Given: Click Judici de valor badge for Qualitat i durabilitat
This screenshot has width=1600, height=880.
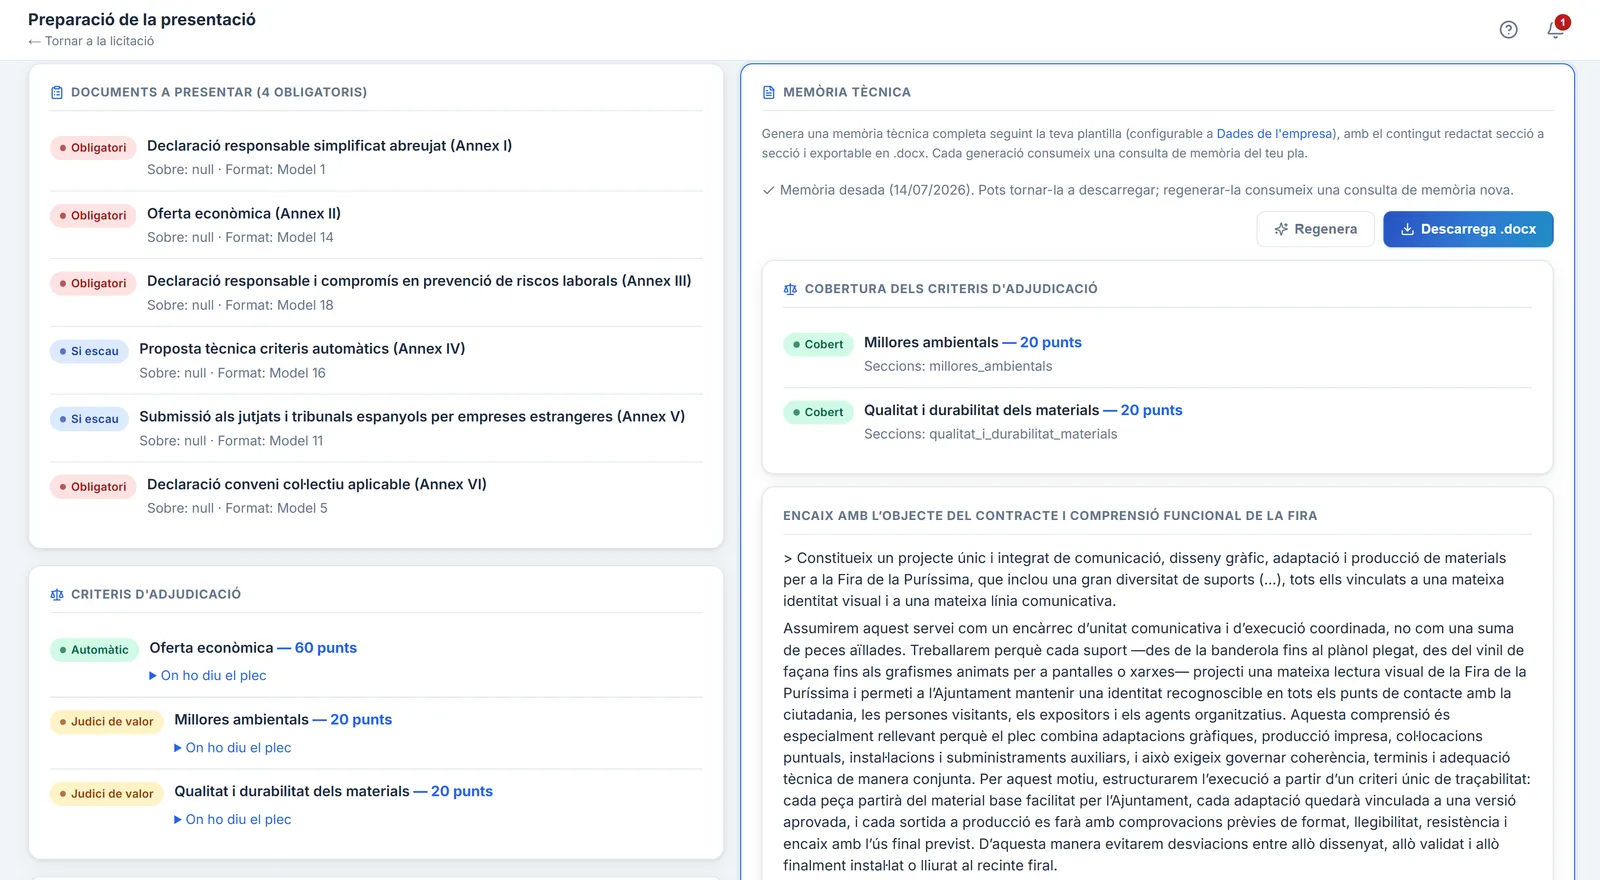Looking at the screenshot, I should (x=106, y=794).
